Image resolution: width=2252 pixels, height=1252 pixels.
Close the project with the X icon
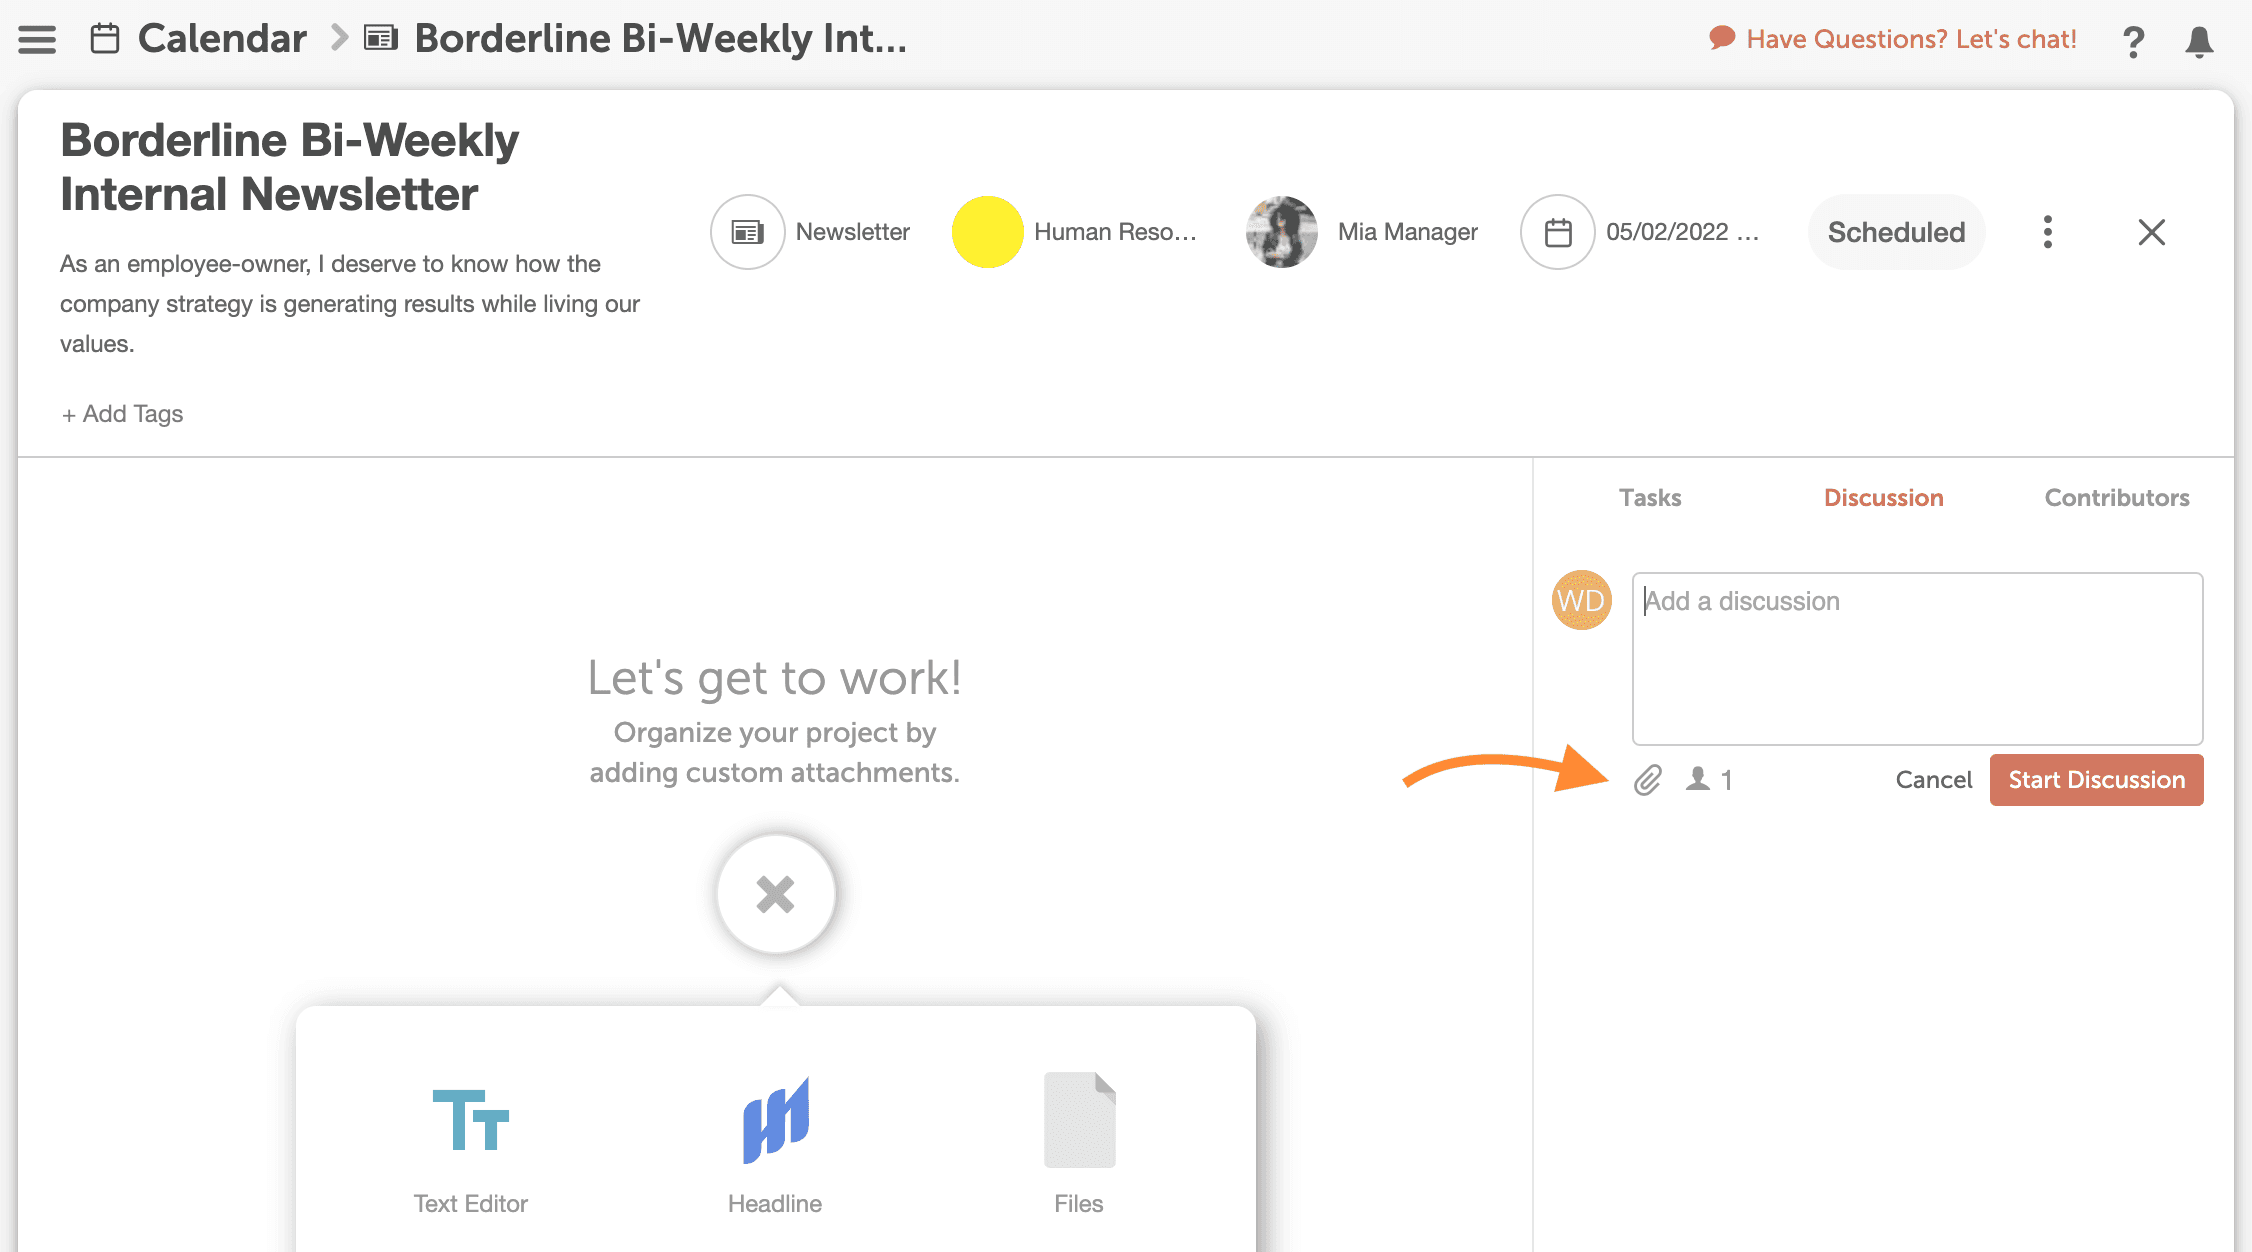click(2151, 232)
